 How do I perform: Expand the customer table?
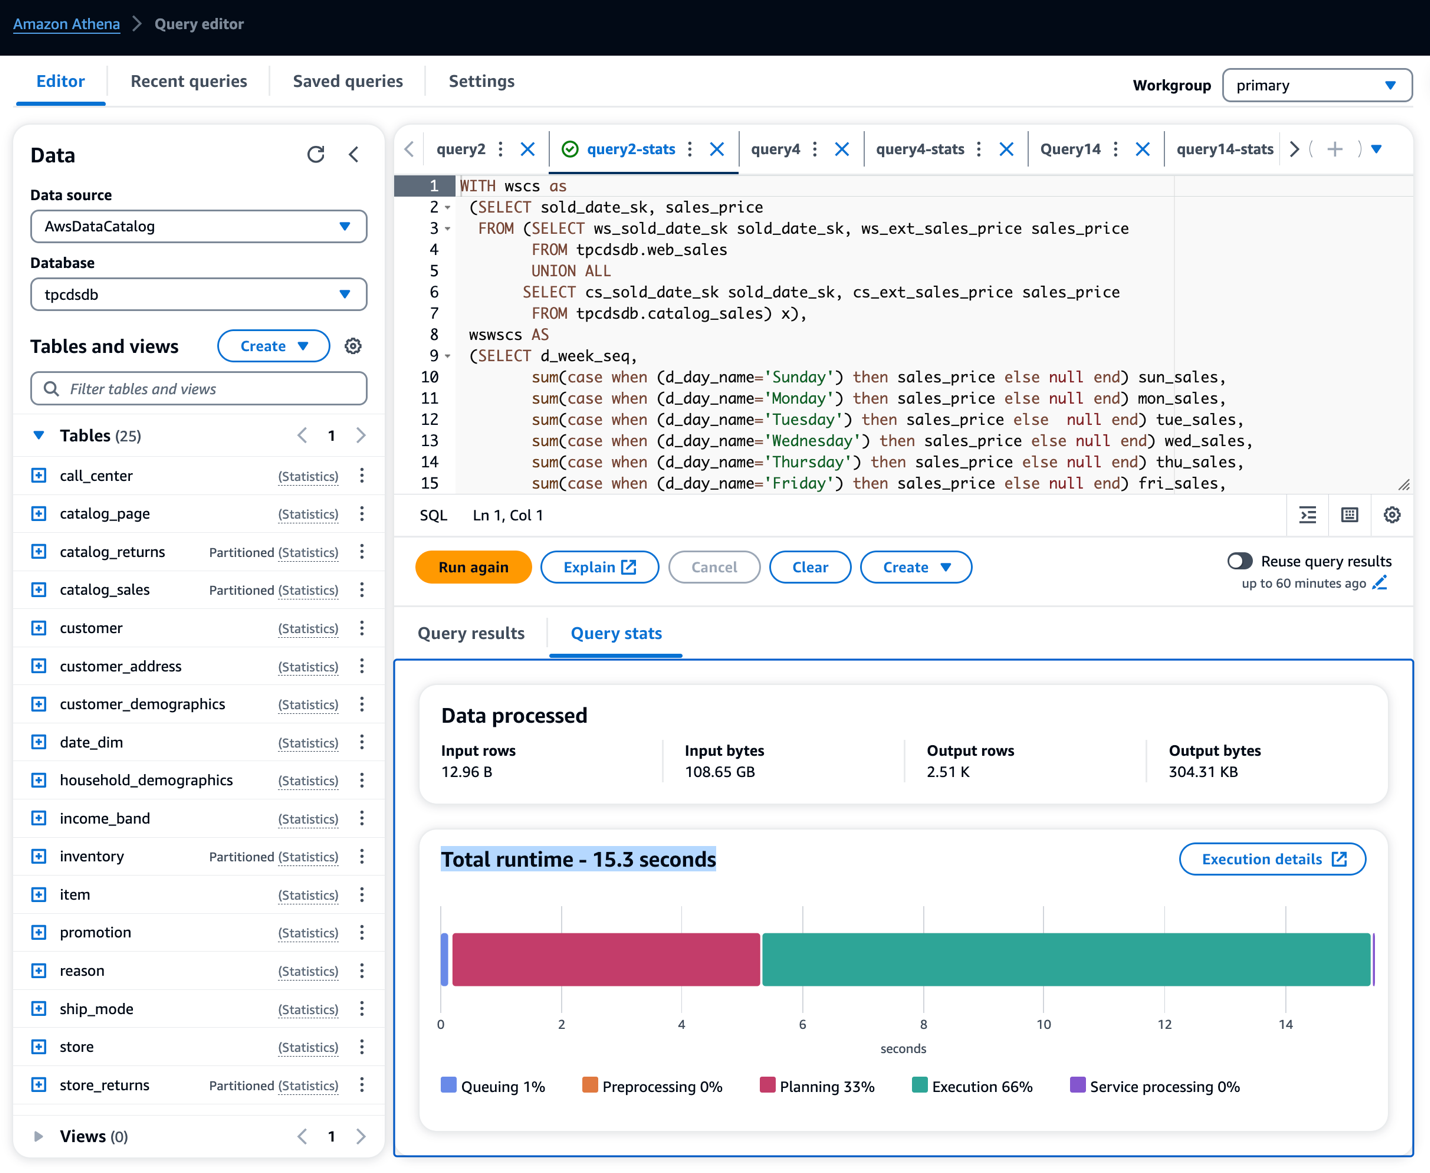(39, 628)
